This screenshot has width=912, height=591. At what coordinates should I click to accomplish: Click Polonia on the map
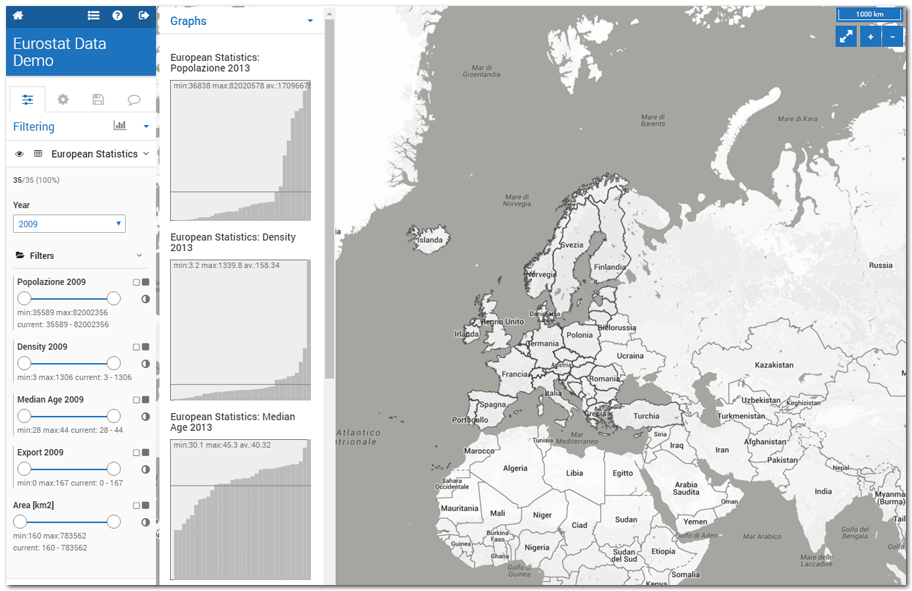point(579,335)
